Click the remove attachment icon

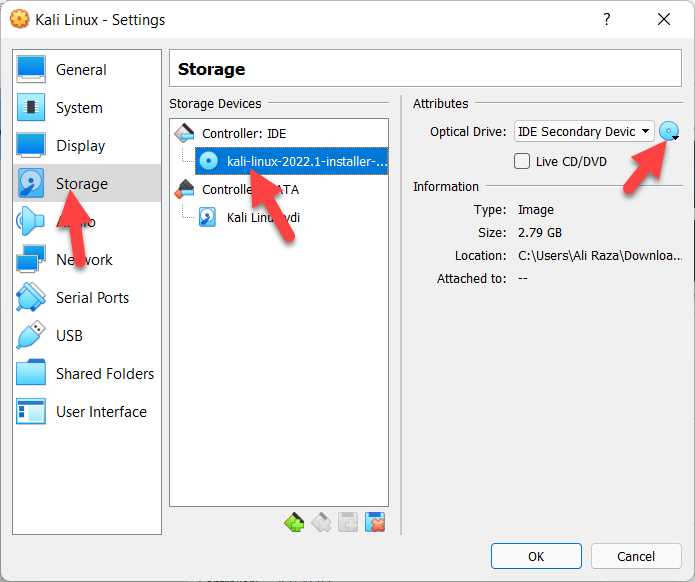click(375, 522)
